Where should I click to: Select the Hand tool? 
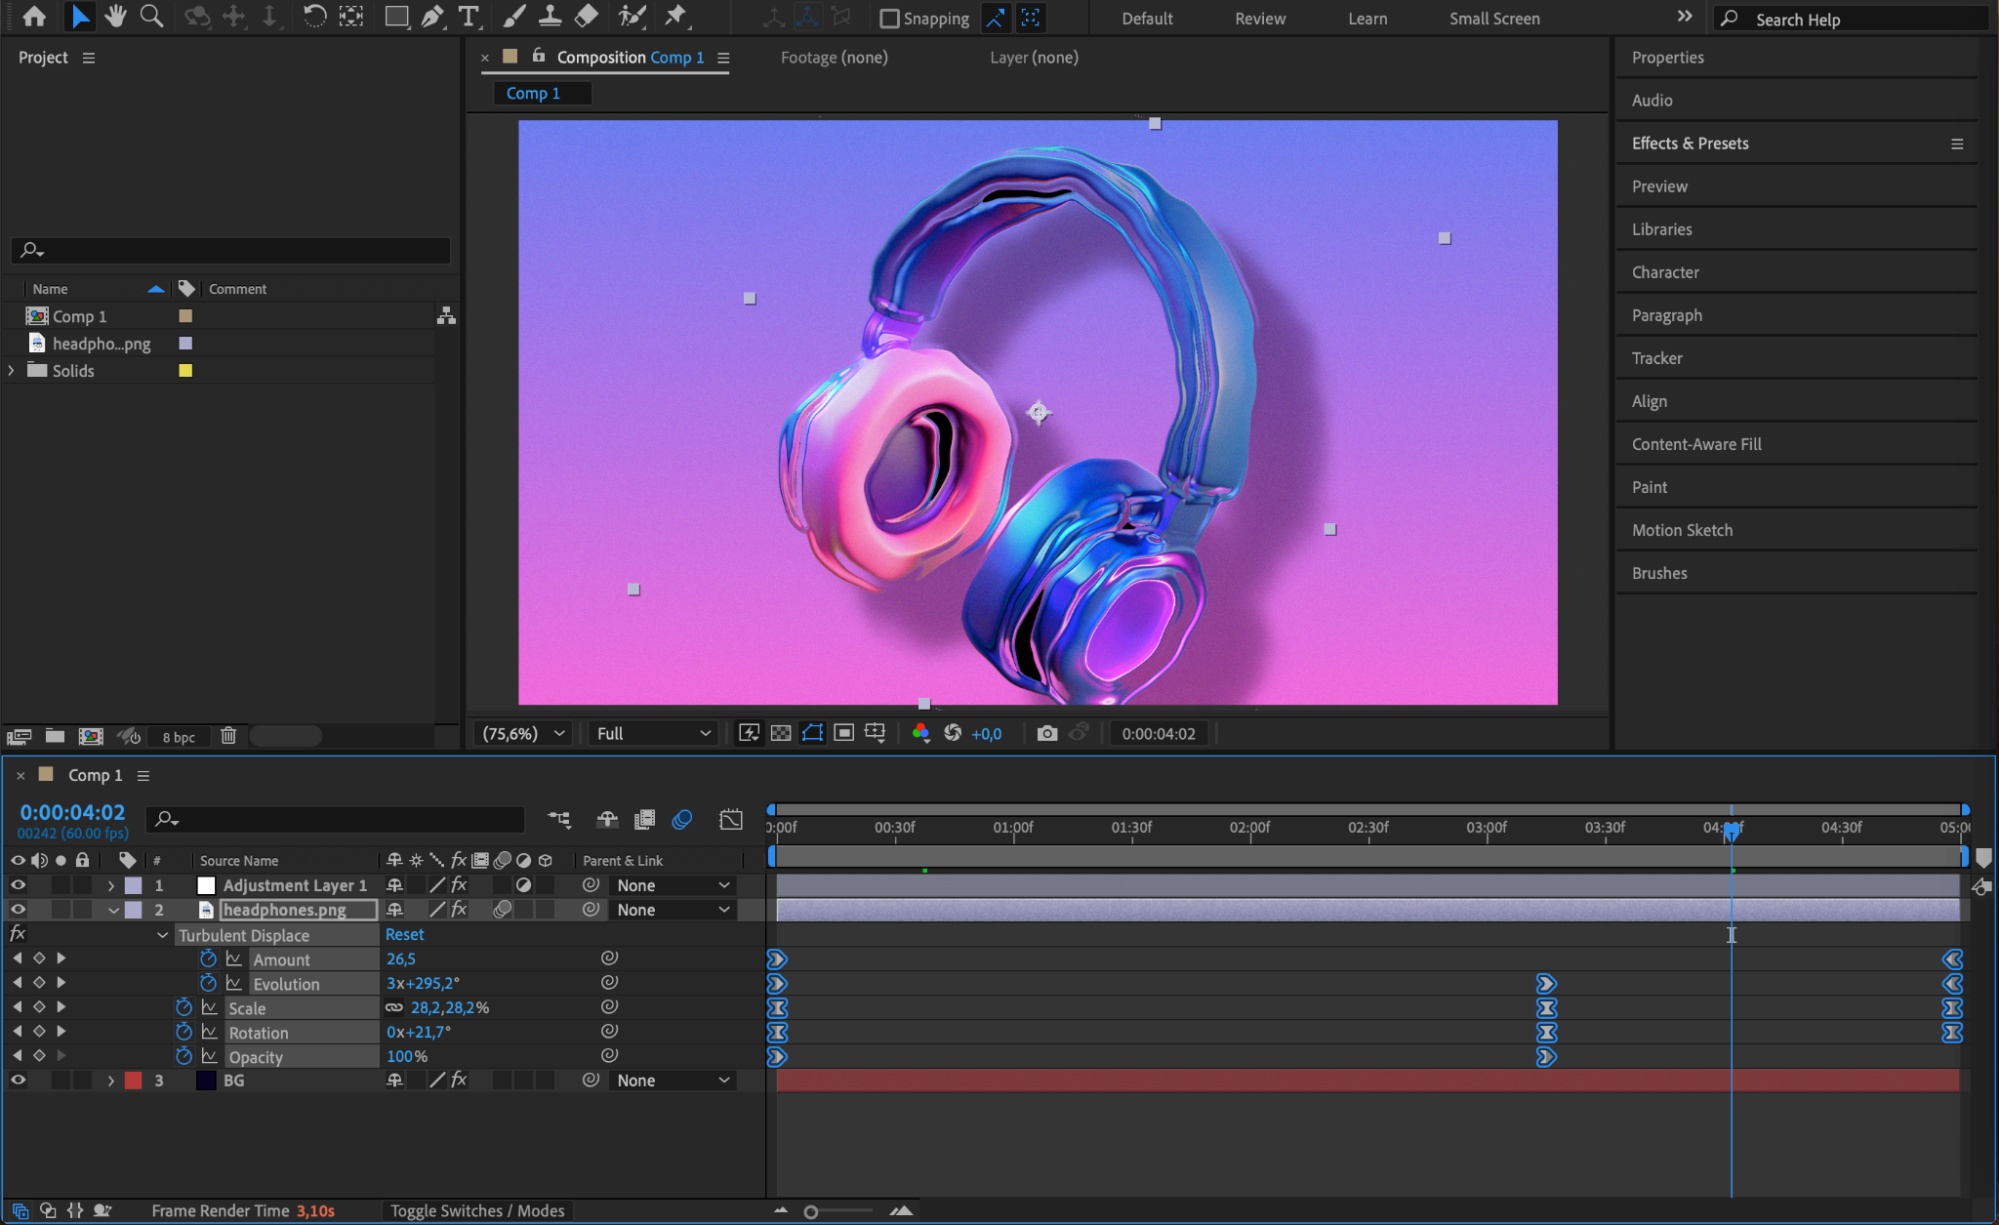point(115,17)
